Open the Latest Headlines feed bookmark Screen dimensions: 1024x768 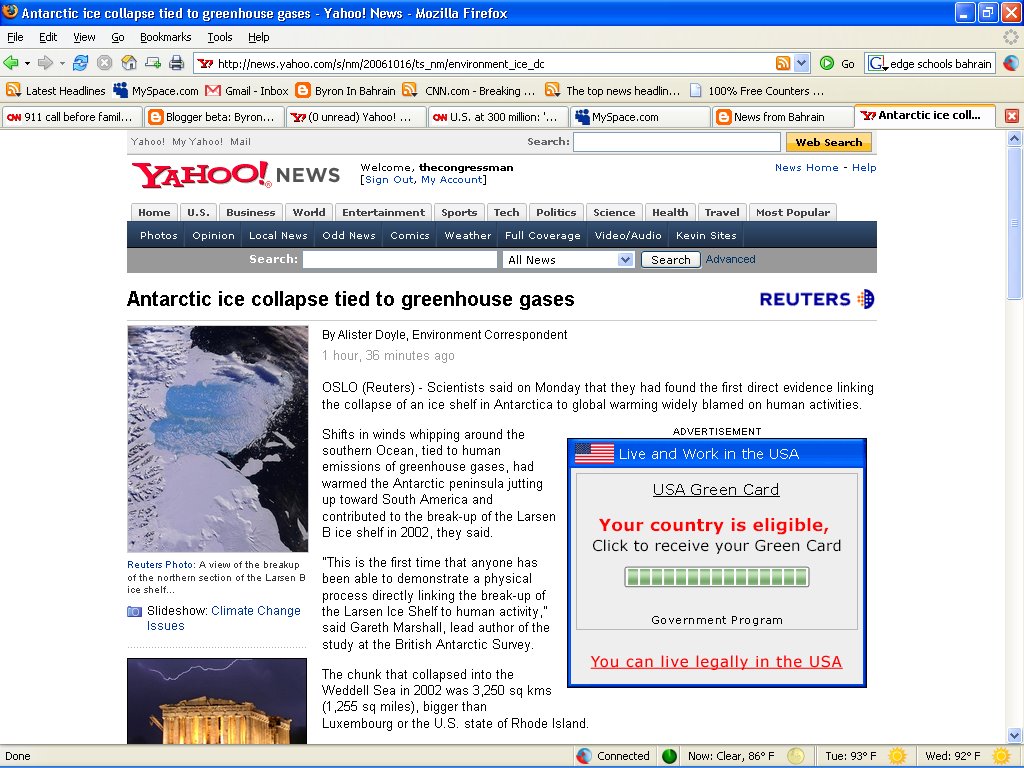pos(56,91)
